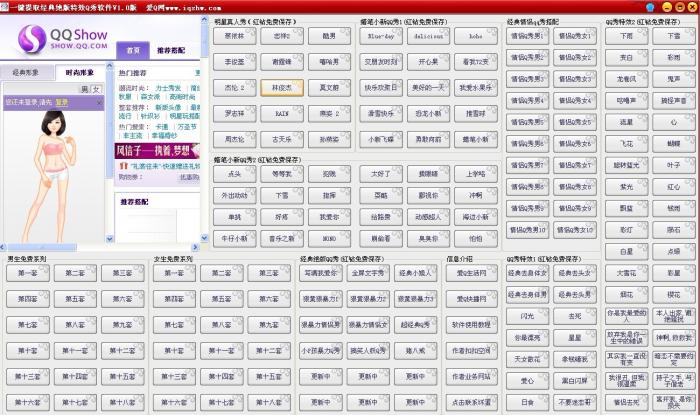Select the 嘻哈男 show button
The width and height of the screenshot is (700, 415).
(x=329, y=62)
